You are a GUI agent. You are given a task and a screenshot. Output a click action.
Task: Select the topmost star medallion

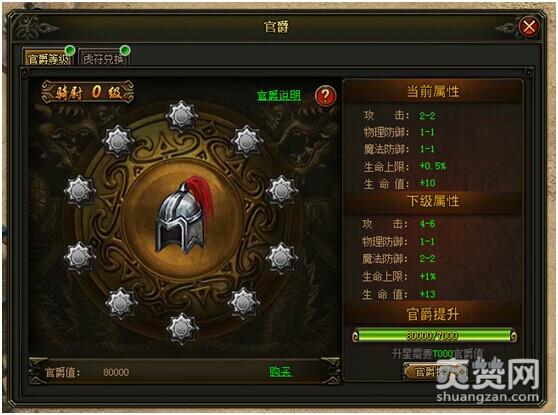pos(181,116)
